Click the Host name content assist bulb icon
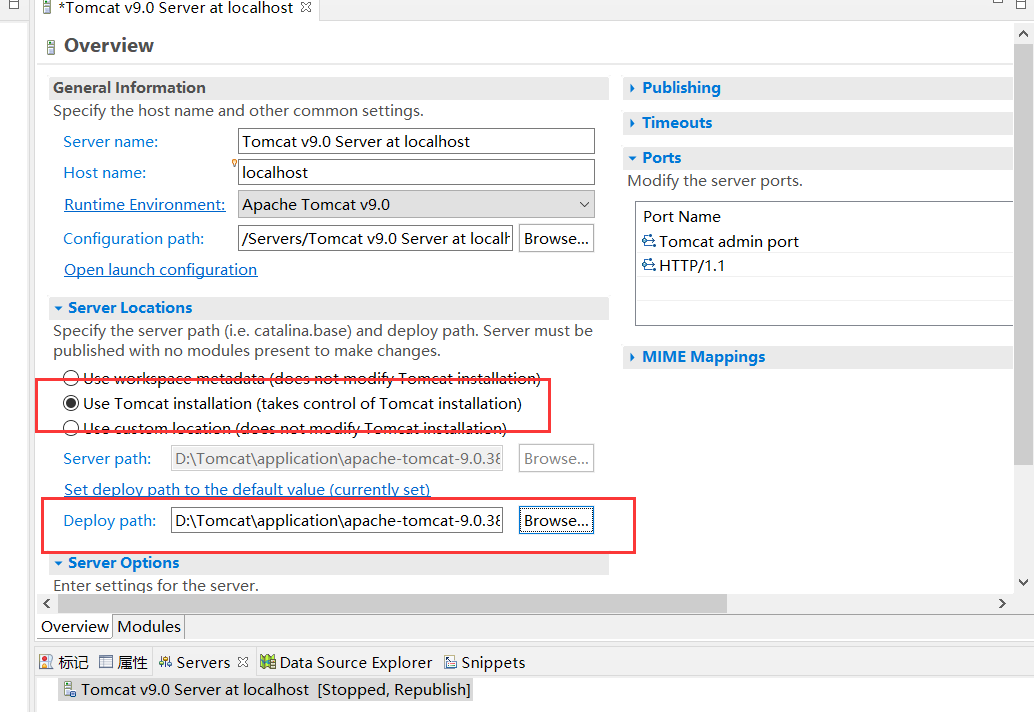This screenshot has height=712, width=1034. point(233,163)
